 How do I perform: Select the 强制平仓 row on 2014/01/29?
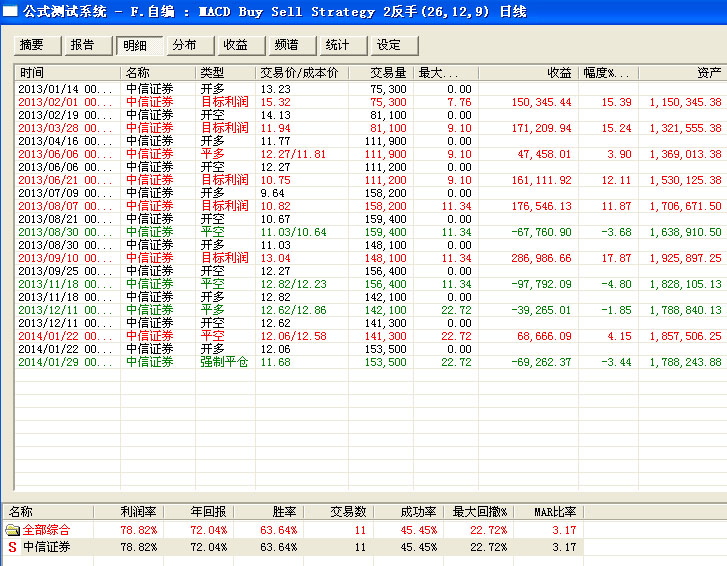370,362
